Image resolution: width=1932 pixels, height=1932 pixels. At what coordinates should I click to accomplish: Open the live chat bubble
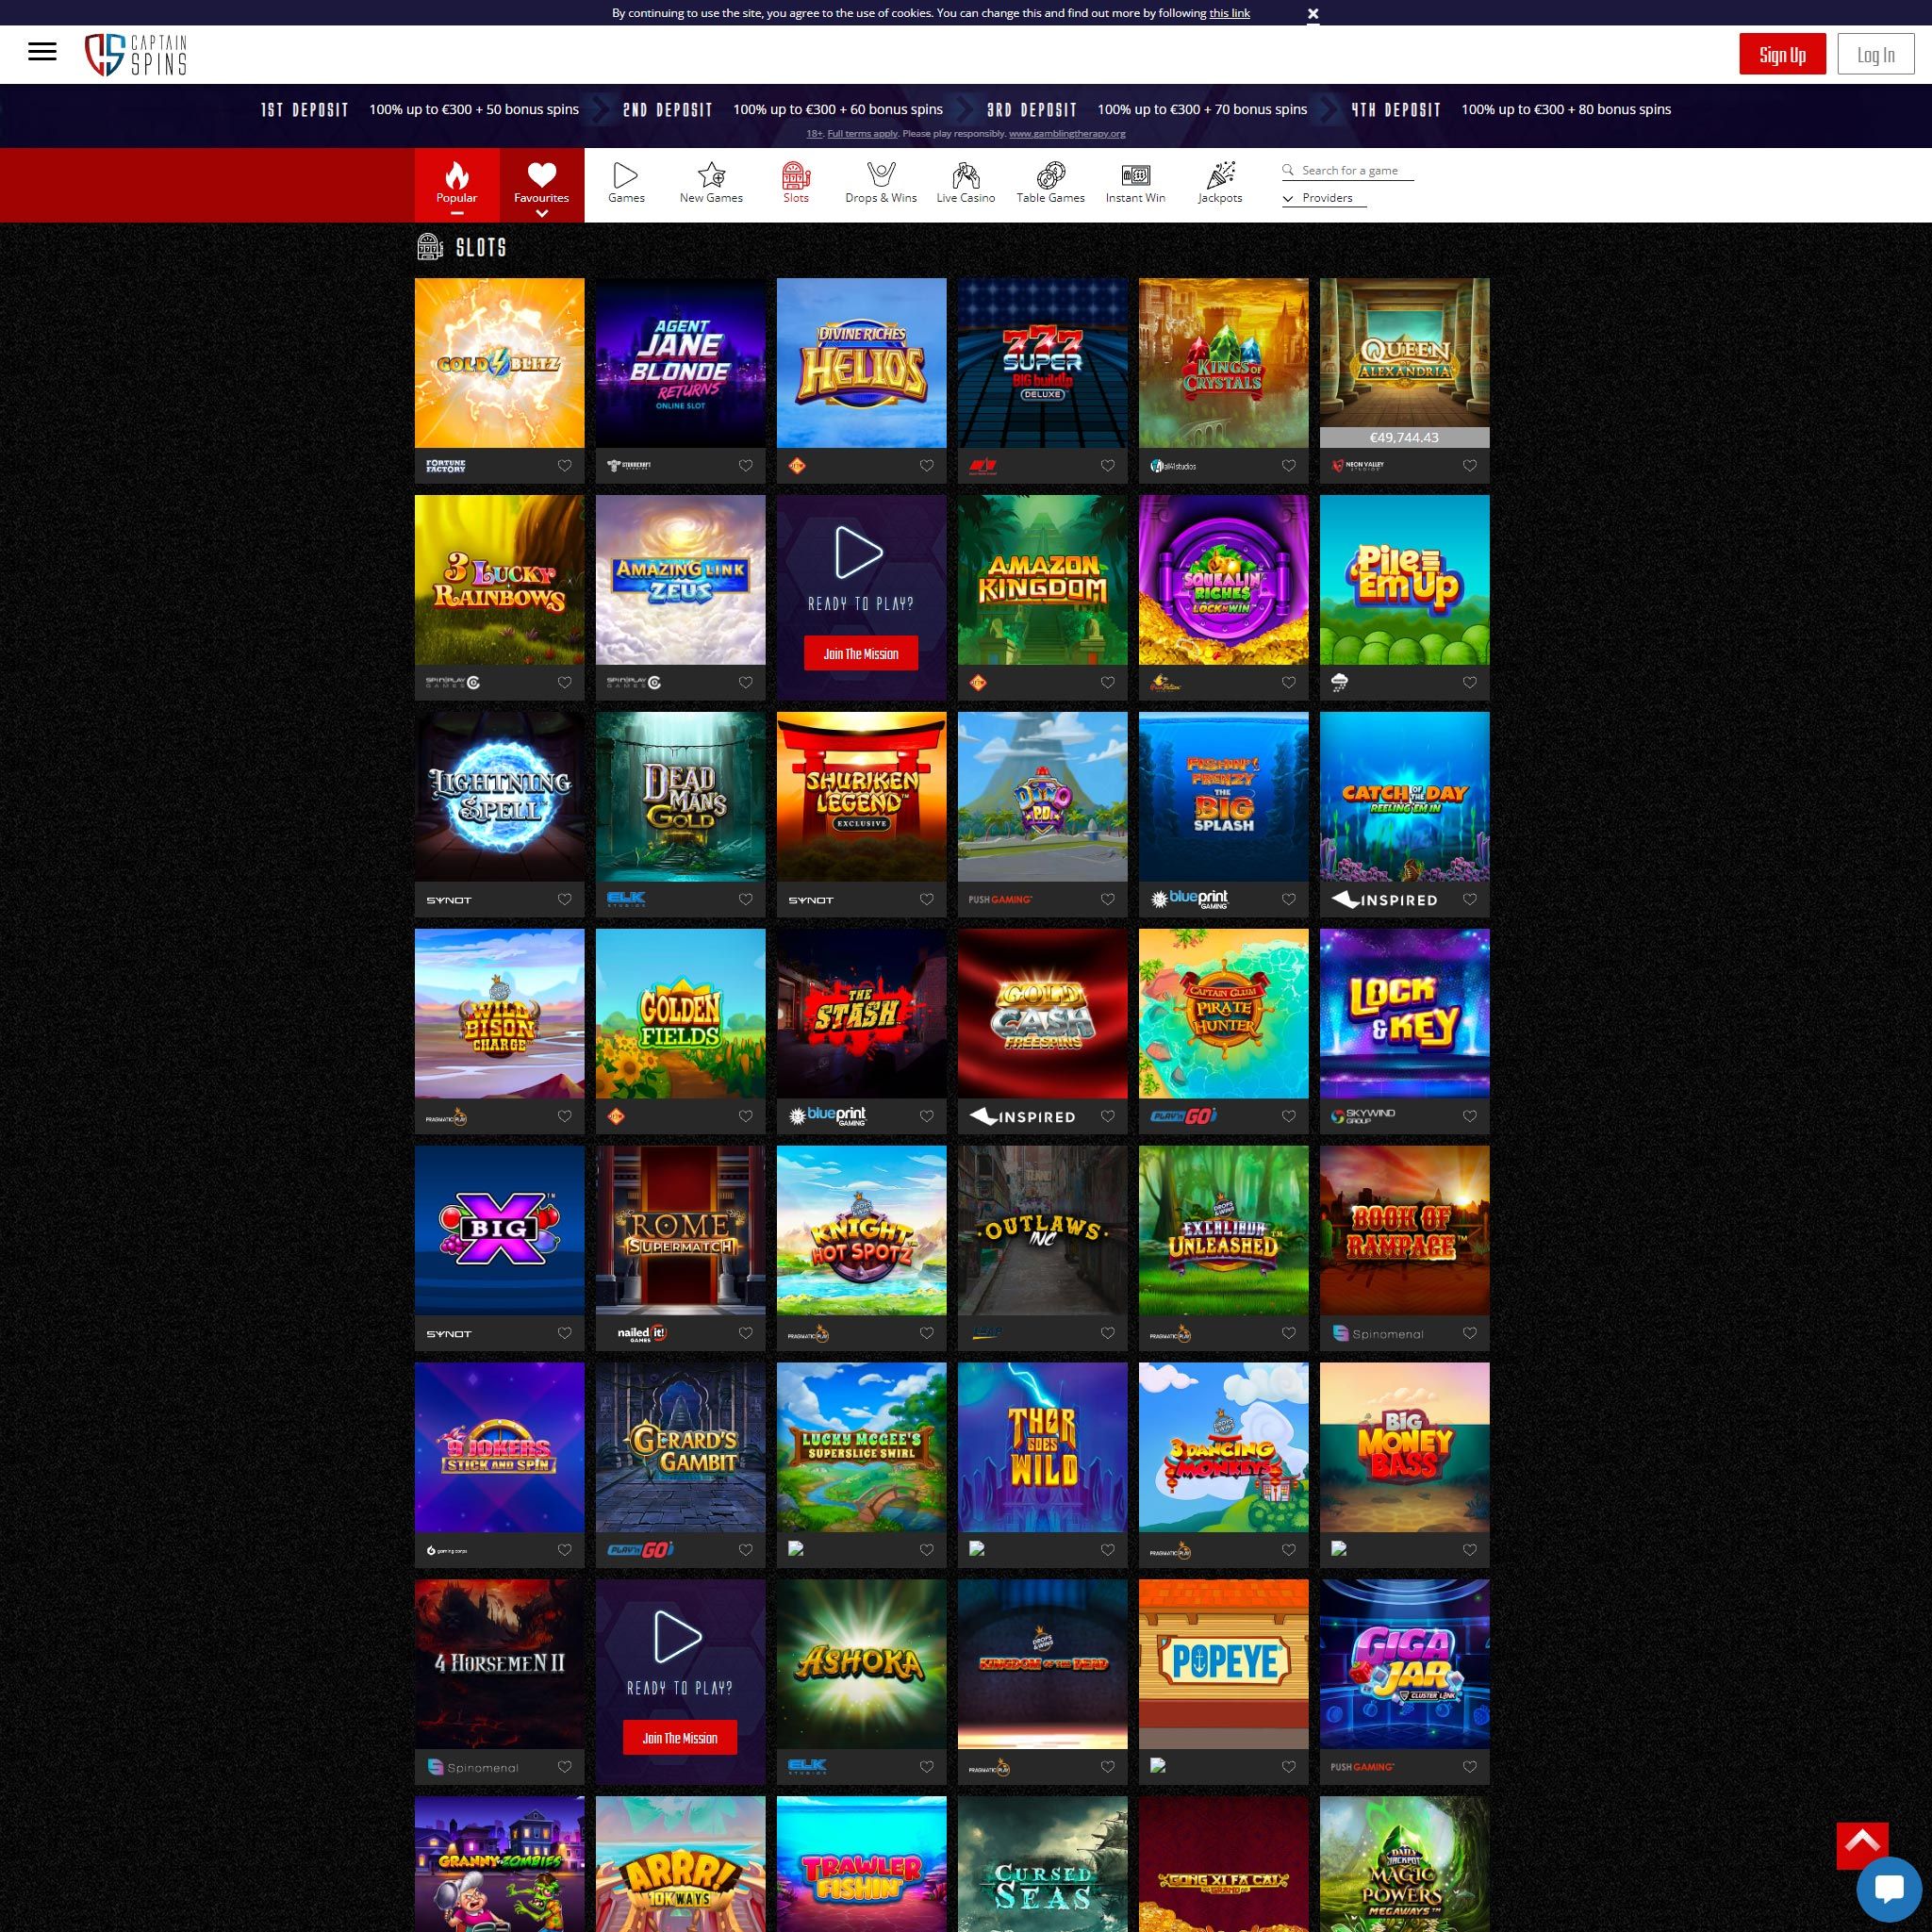tap(1889, 1889)
